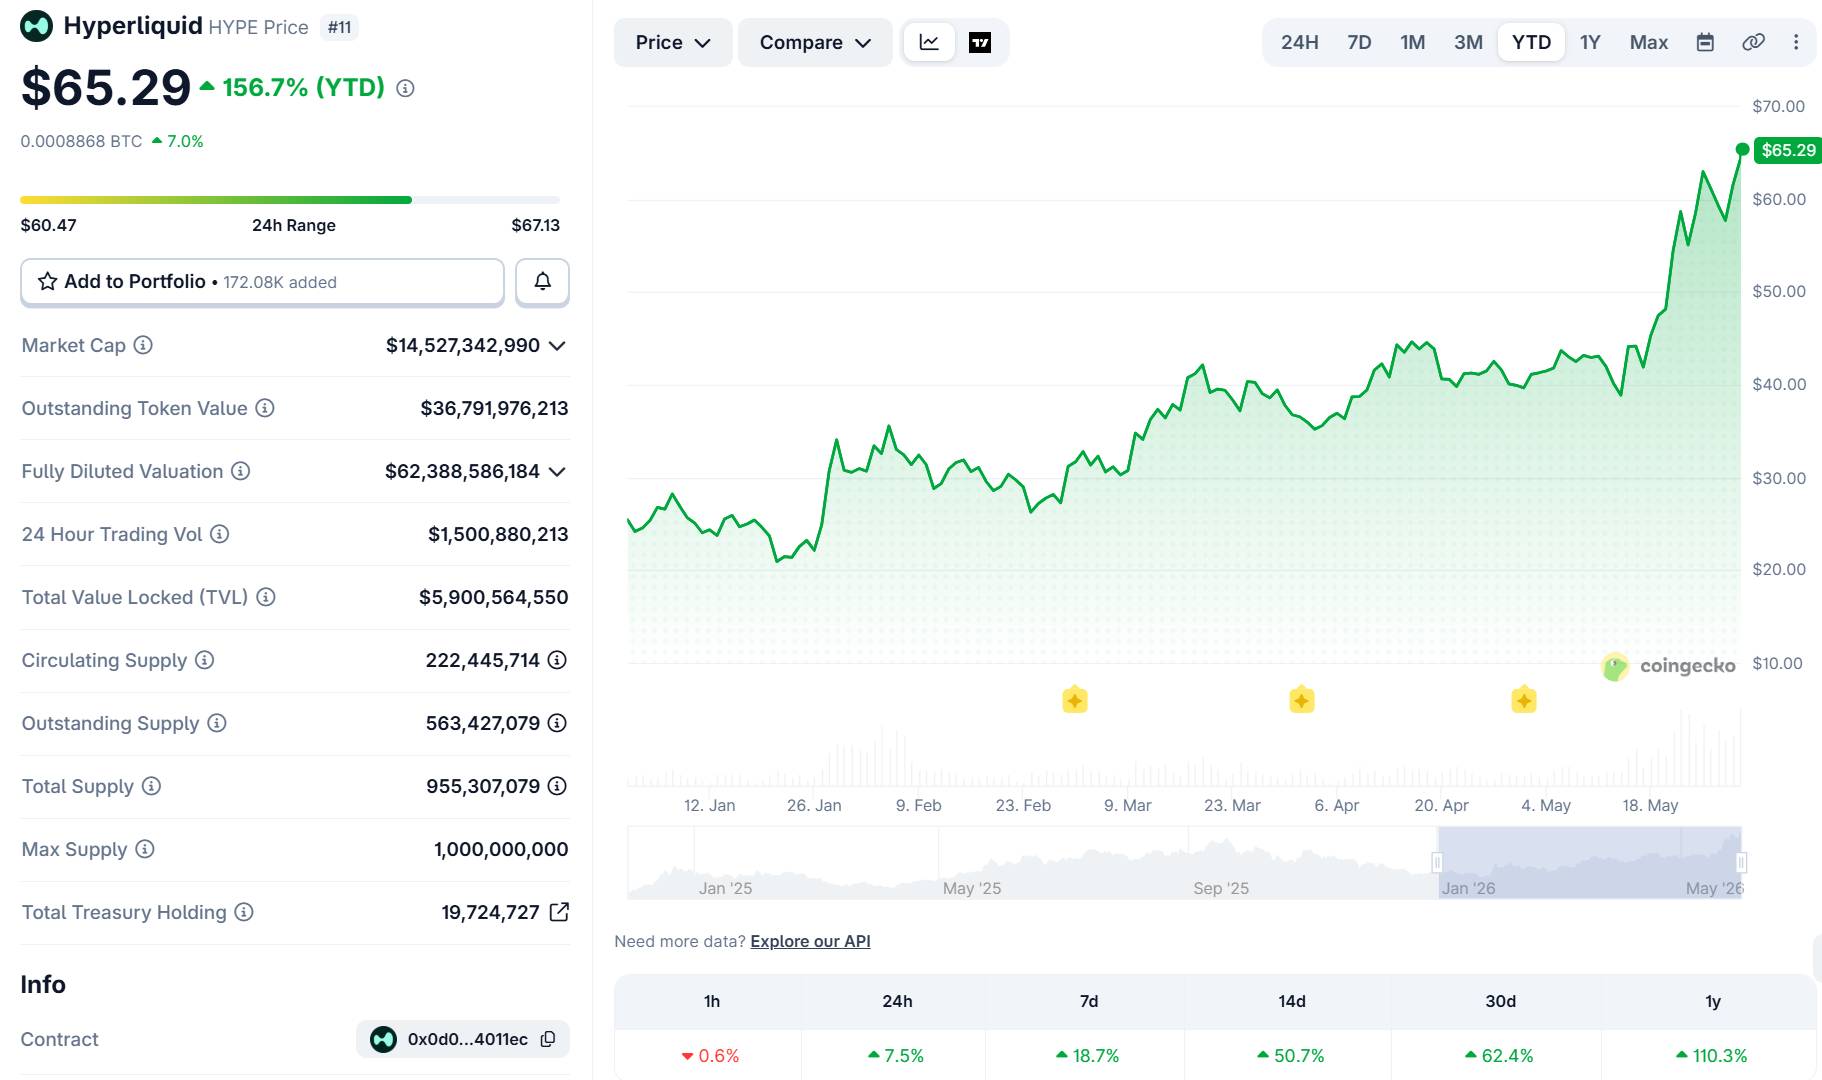The image size is (1822, 1080).
Task: Copy contract address with copy icon
Action: tap(548, 1039)
